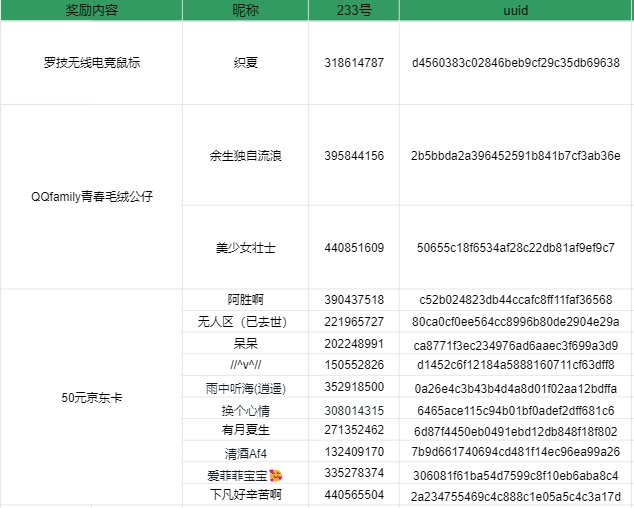
Task: Select the 罗技无线电竞鼠标 prize cell
Action: coord(91,63)
